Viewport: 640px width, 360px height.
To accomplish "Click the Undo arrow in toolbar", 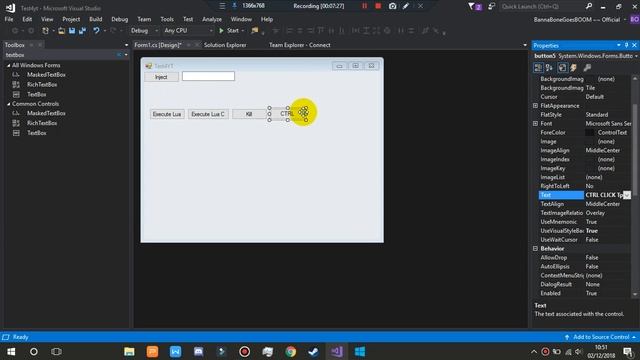I will click(96, 31).
